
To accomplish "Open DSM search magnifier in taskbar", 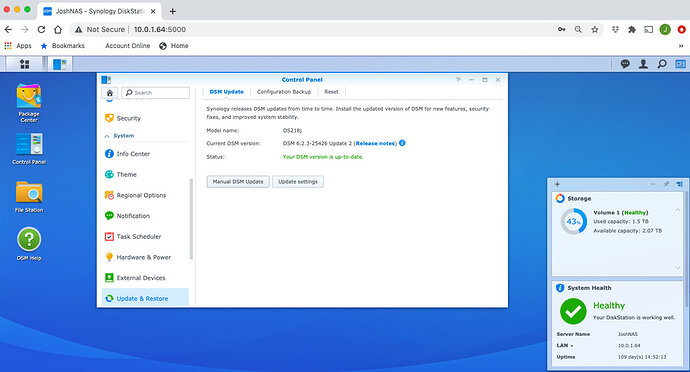I will (x=662, y=64).
